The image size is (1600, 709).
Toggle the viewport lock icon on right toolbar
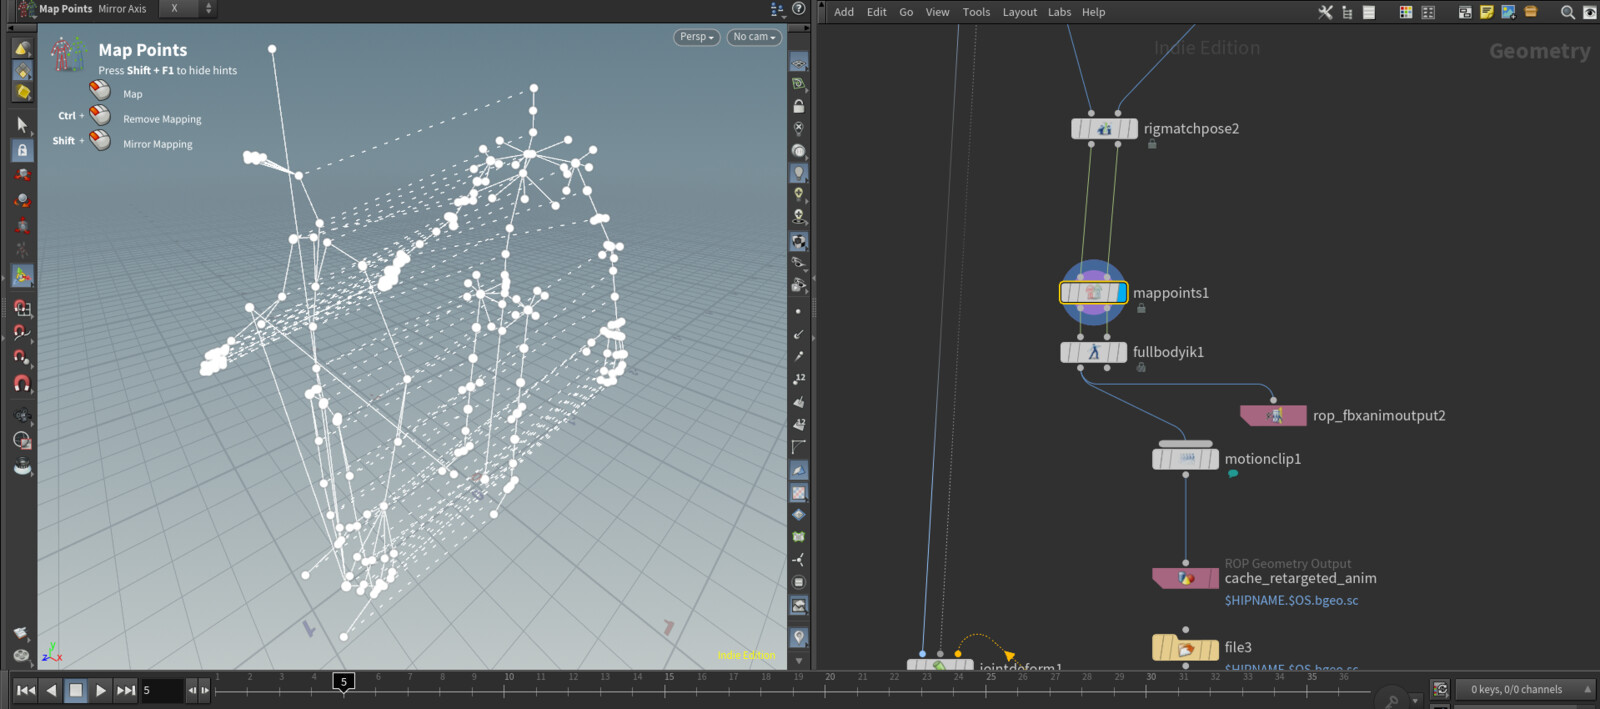click(x=798, y=106)
